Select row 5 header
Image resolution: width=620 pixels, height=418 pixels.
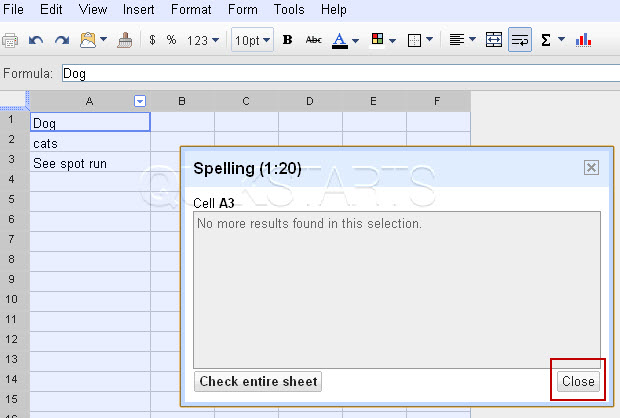(14, 200)
